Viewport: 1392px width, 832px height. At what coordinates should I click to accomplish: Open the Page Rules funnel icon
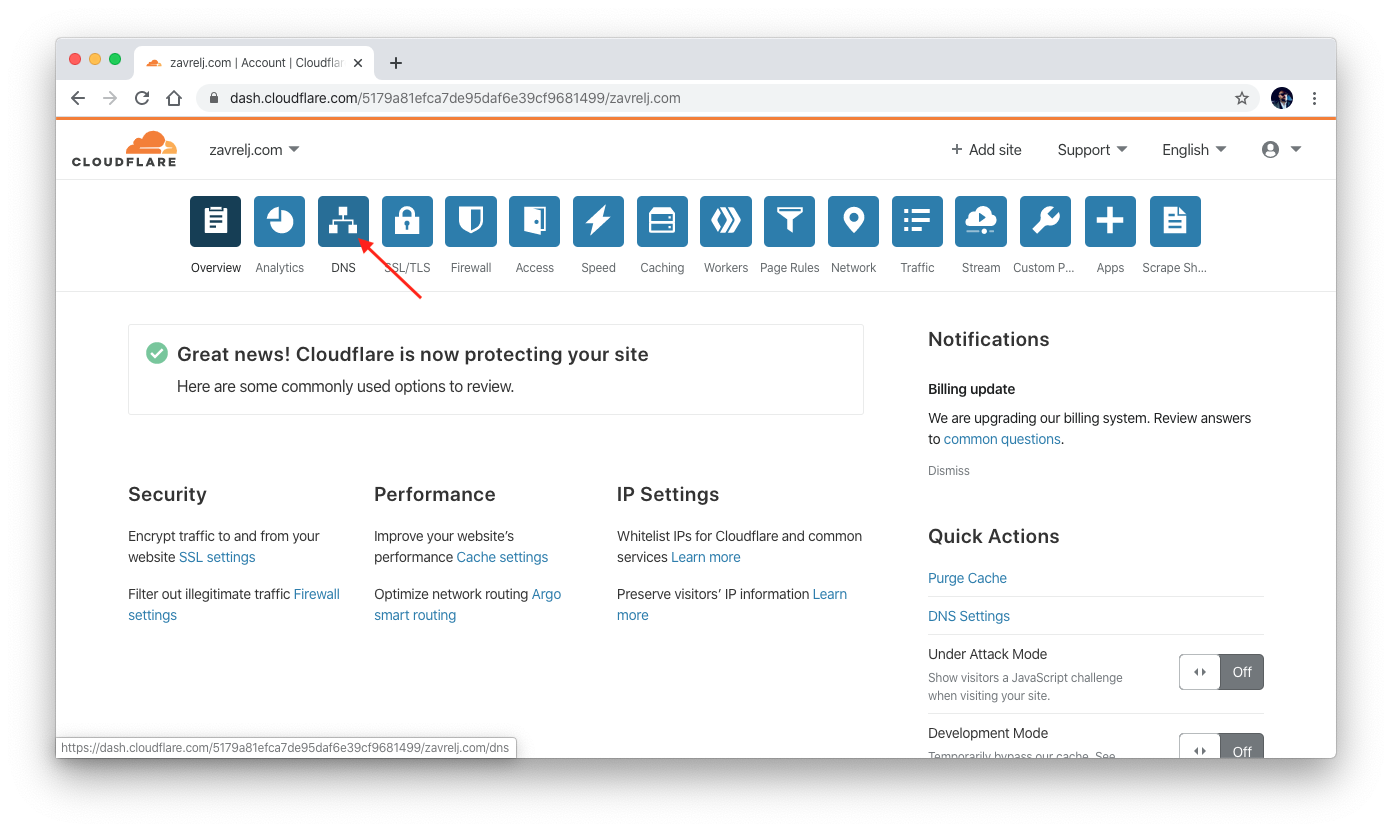[790, 221]
